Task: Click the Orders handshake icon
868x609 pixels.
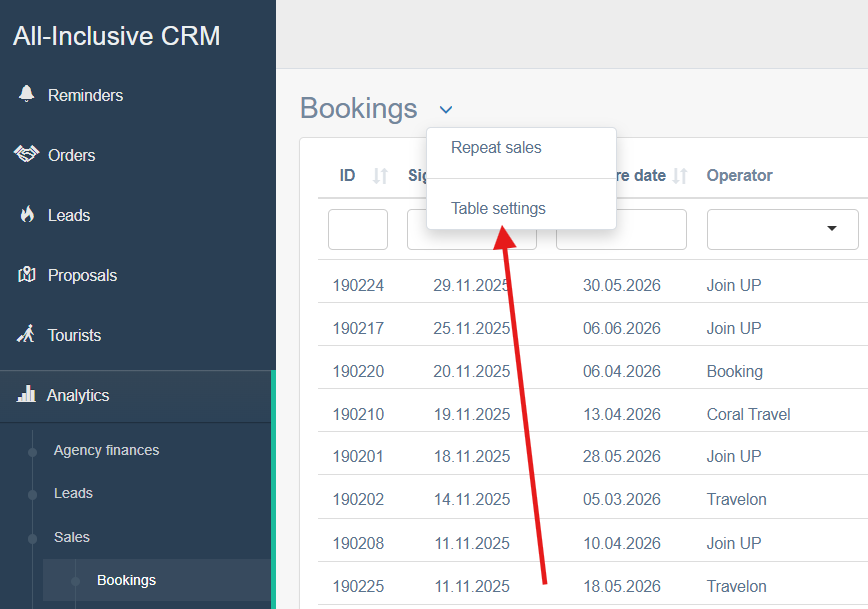Action: pos(26,154)
